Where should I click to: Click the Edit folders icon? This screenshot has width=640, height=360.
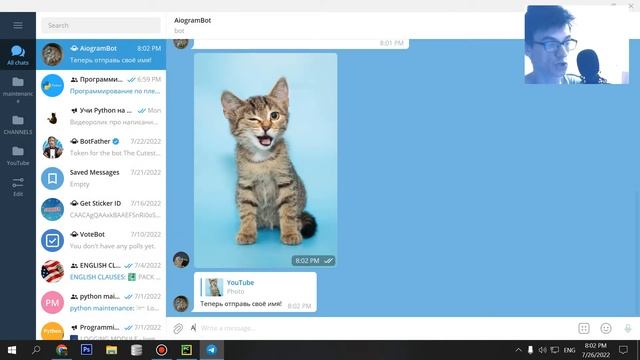click(x=18, y=187)
